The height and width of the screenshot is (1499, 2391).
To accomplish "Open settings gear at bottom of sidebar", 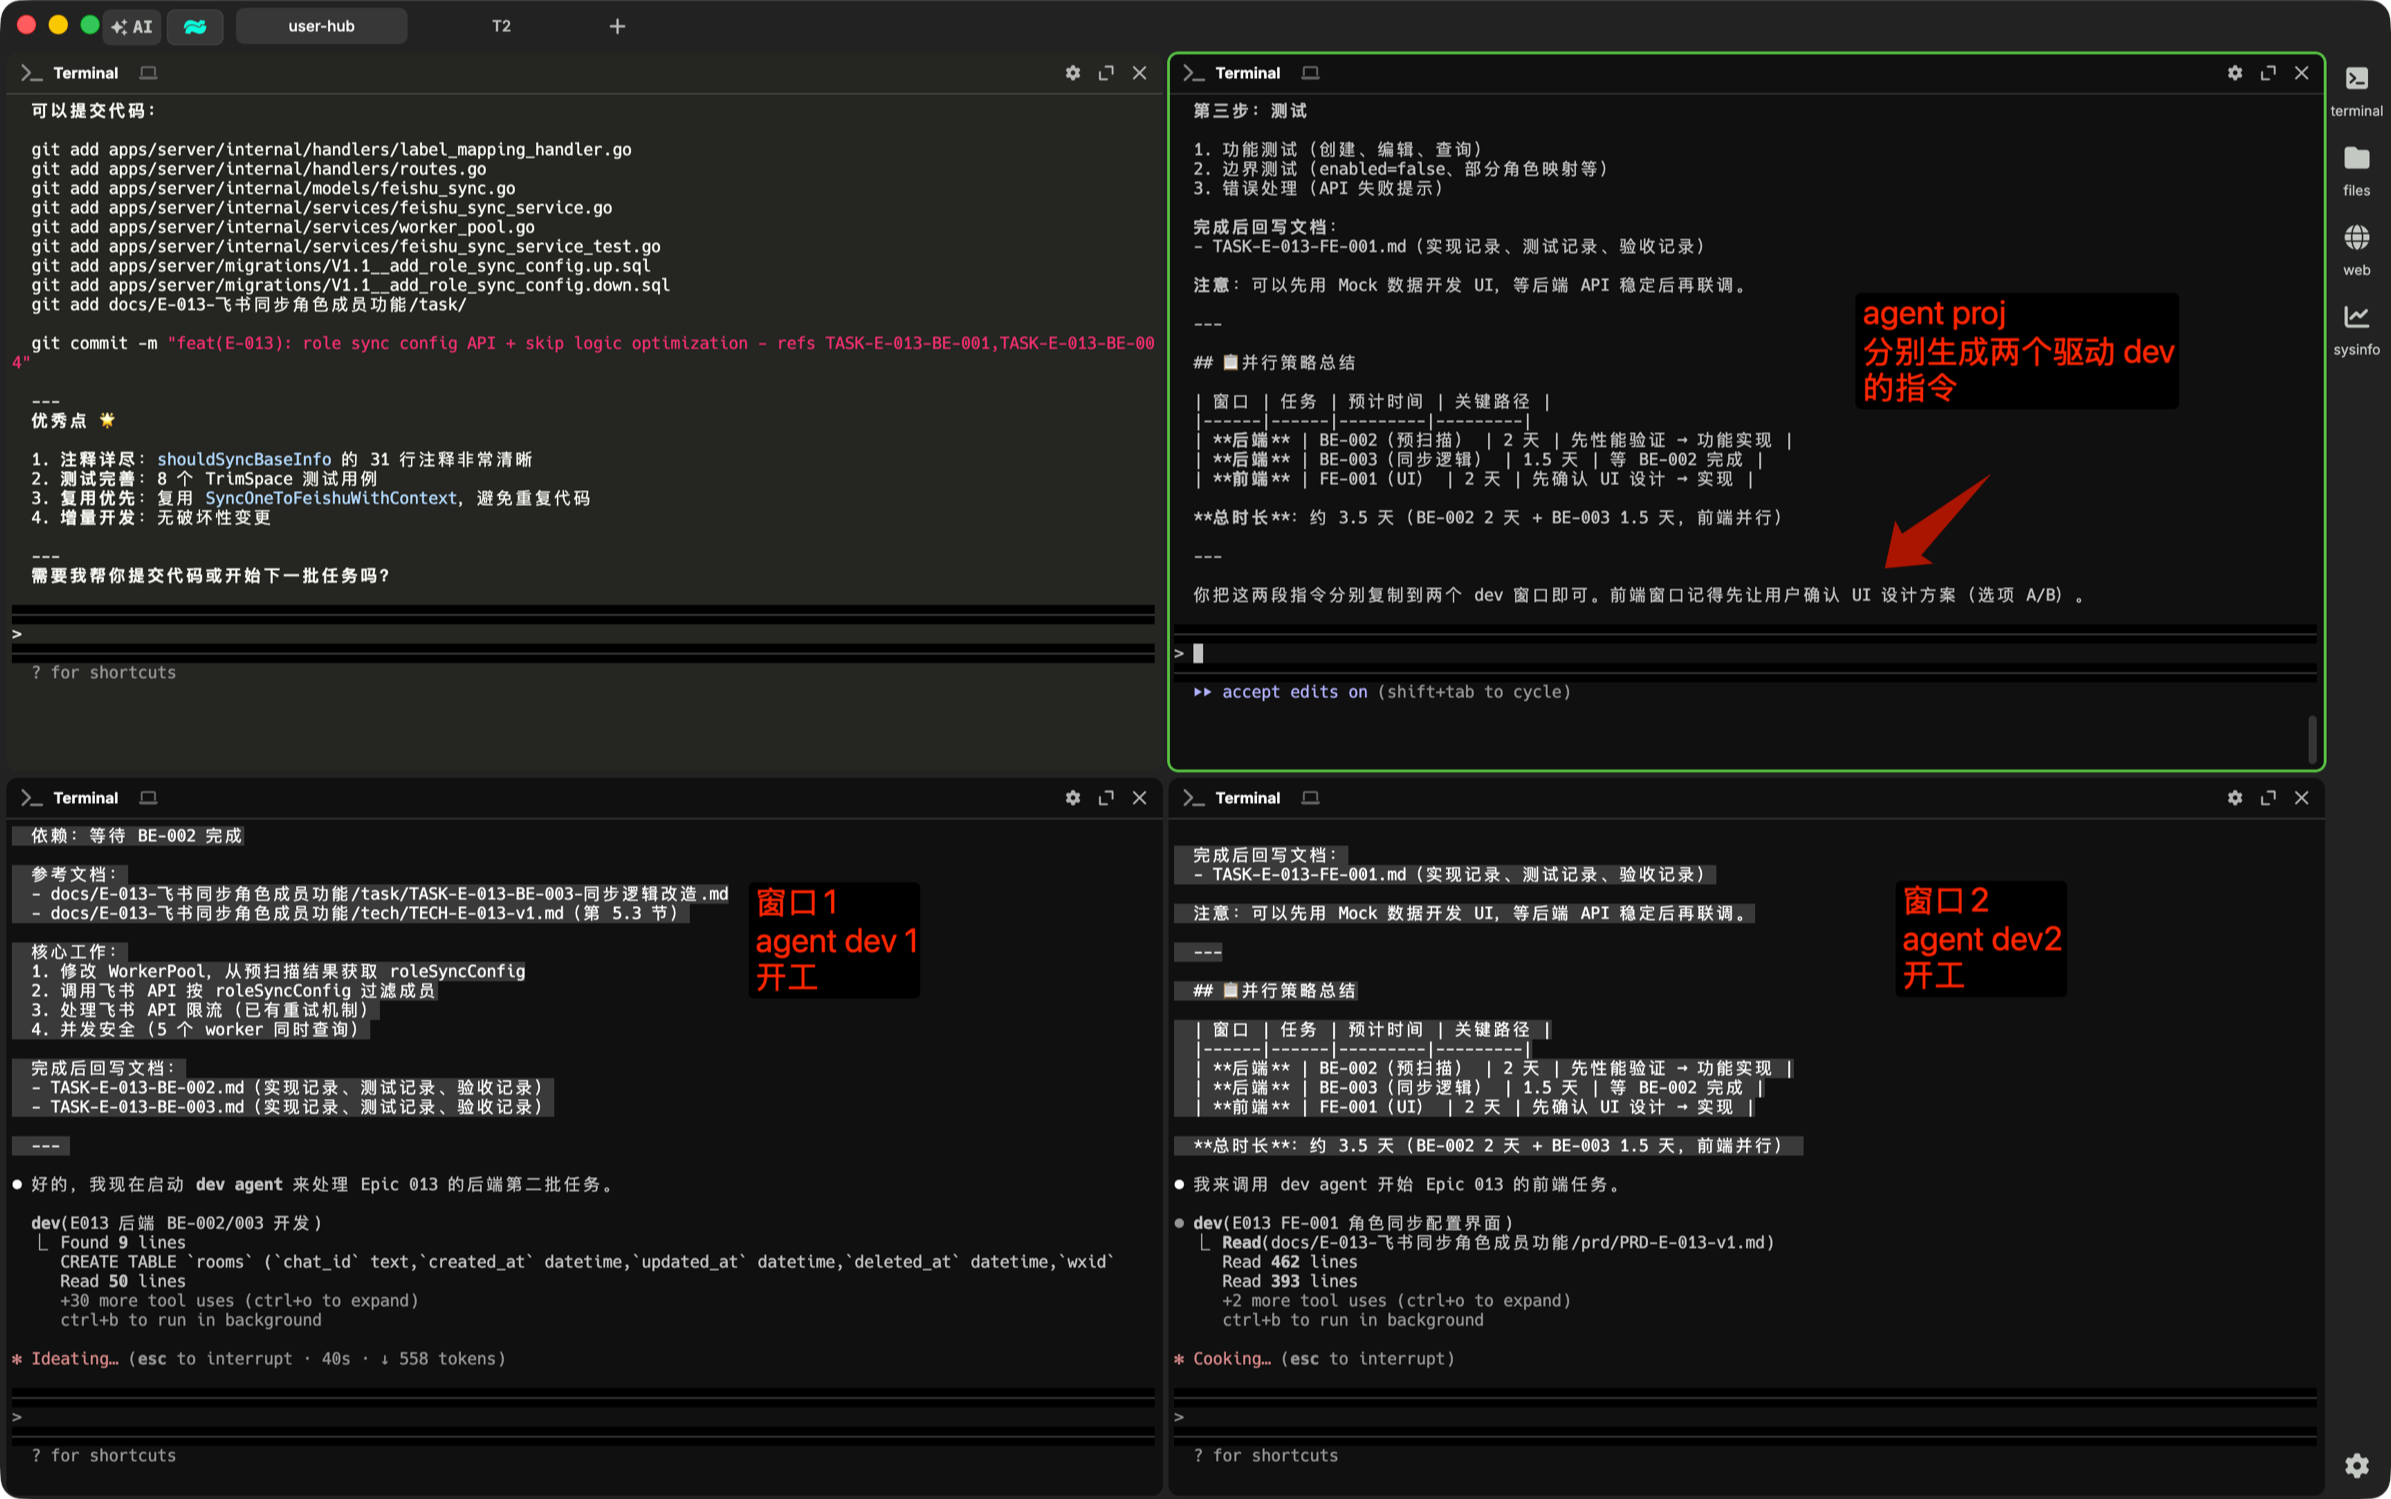I will (2356, 1465).
